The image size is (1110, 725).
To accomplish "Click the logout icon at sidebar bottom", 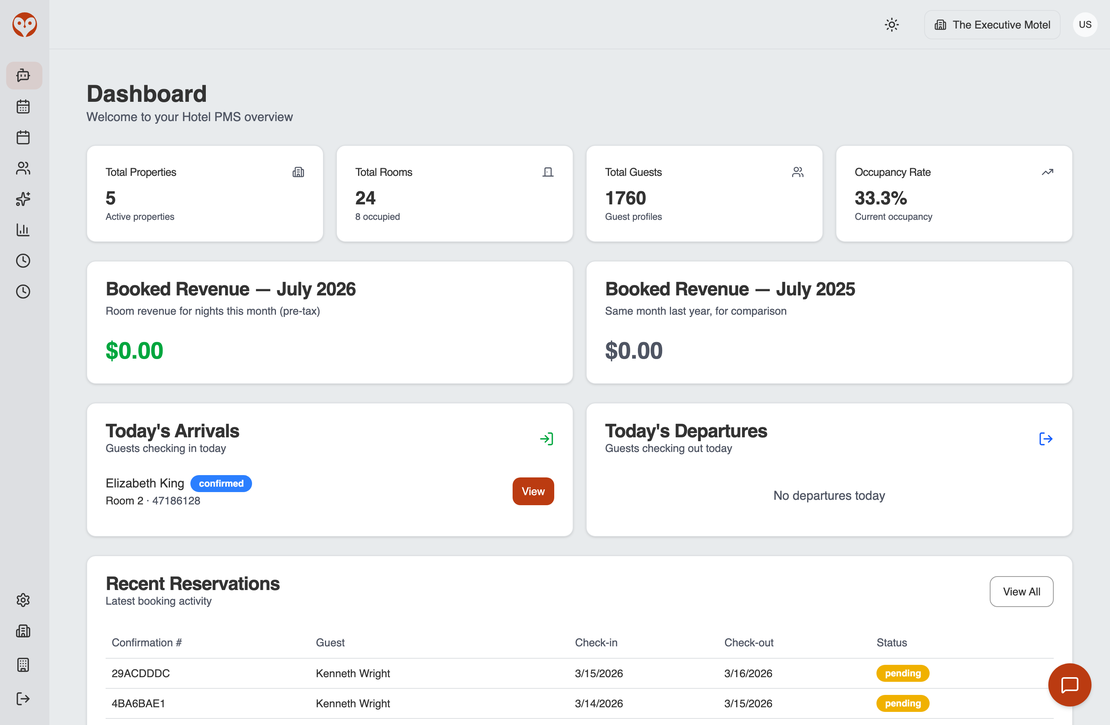I will (23, 699).
